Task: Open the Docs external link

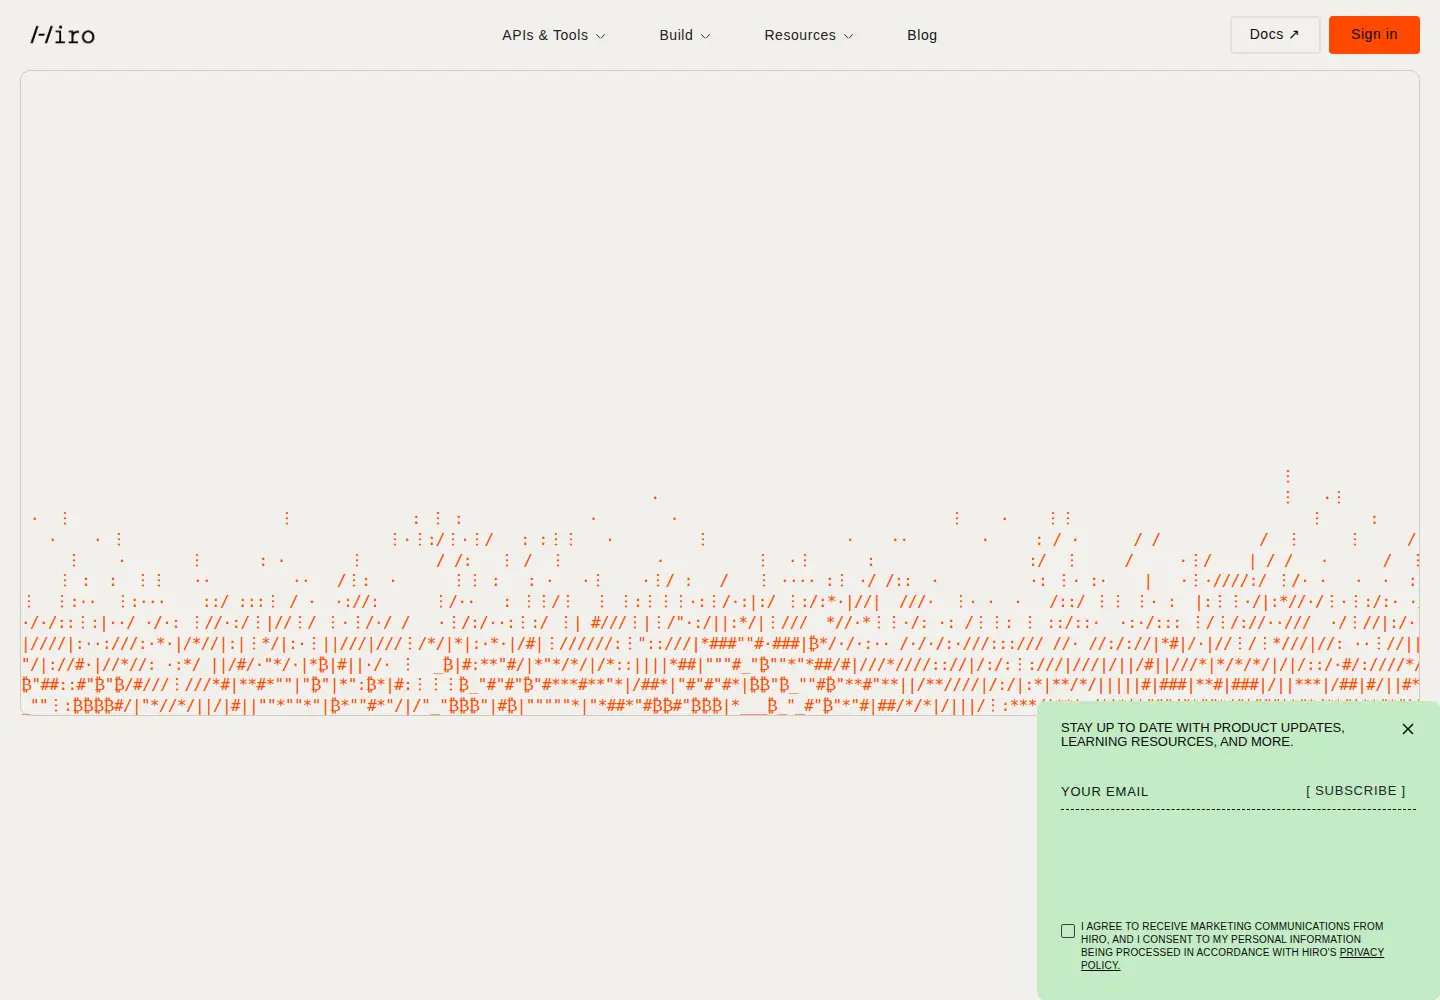Action: click(1275, 35)
